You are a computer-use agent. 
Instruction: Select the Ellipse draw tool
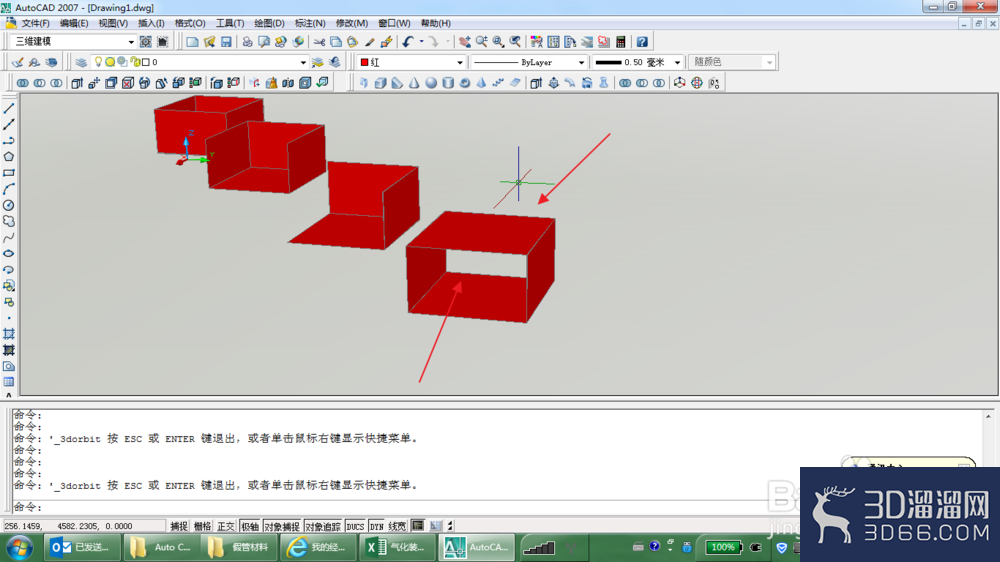pos(9,254)
